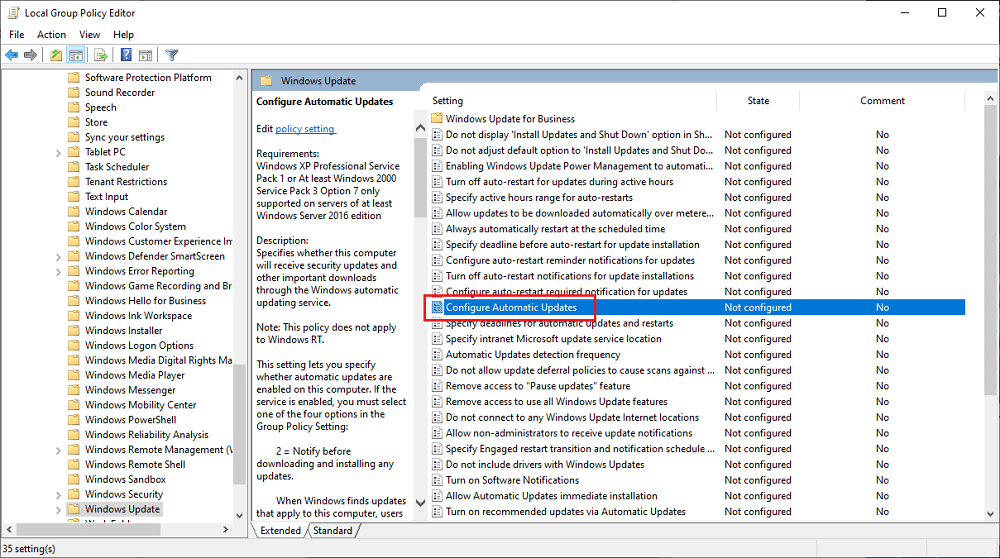Select 'Specify intranet Microsoft update service location'
Viewport: 1000px width, 558px height.
point(554,339)
